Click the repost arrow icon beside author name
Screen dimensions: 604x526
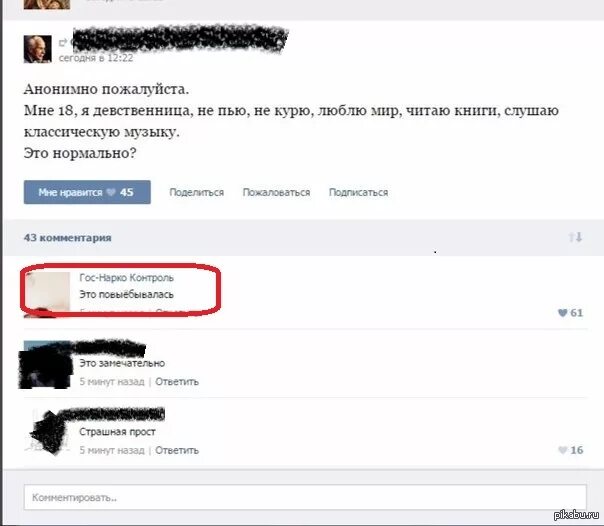[x=63, y=42]
